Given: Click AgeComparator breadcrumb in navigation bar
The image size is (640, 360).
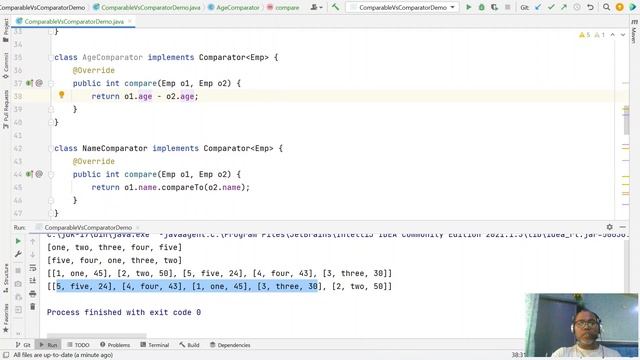Looking at the screenshot, I should 233,7.
